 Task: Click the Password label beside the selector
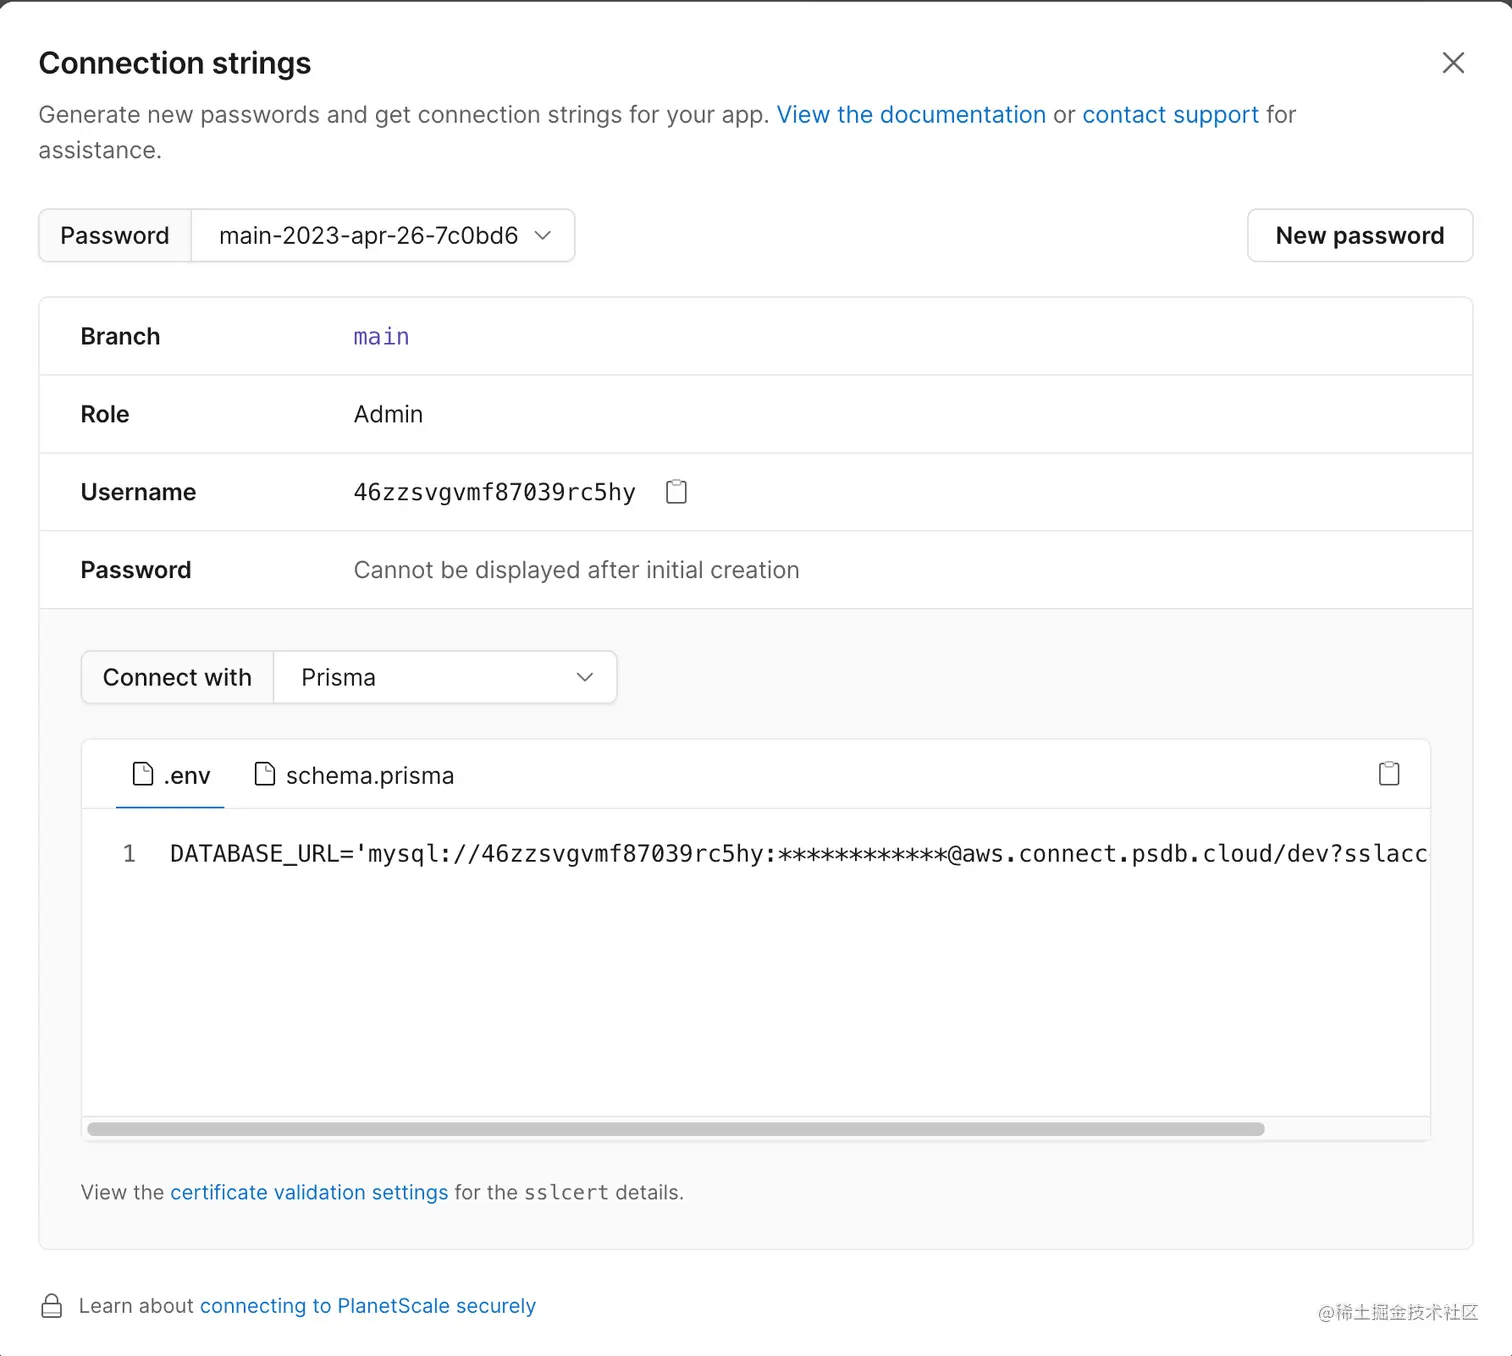click(115, 236)
